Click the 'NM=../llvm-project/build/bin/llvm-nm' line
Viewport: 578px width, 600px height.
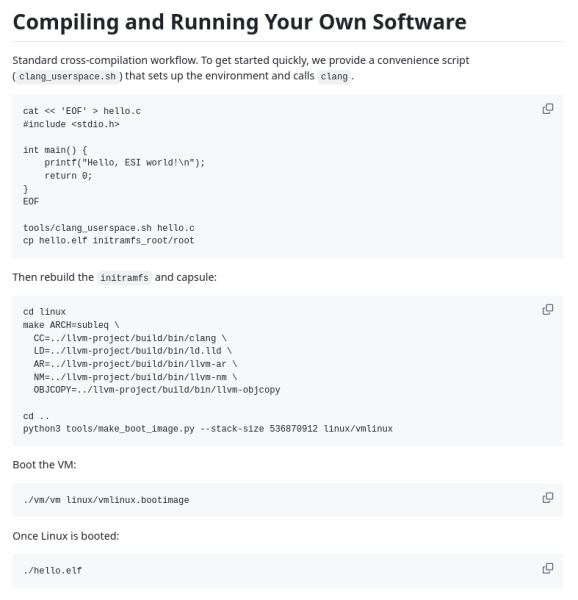pyautogui.click(x=135, y=377)
